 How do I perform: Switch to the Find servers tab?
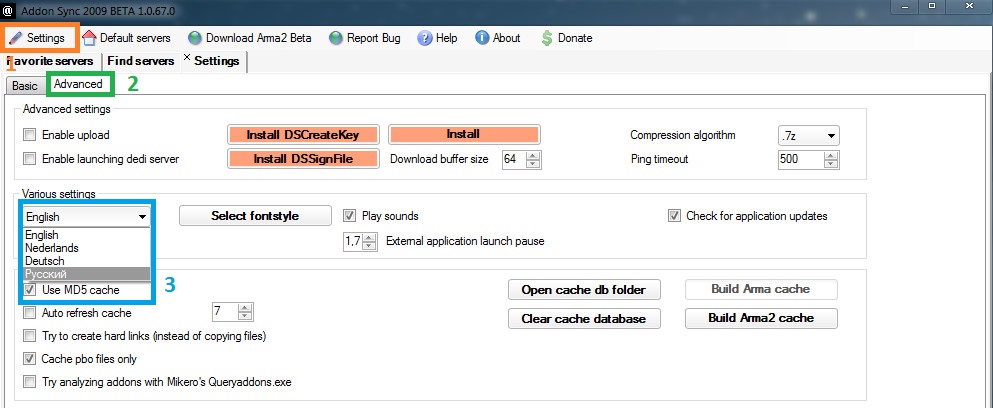141,61
